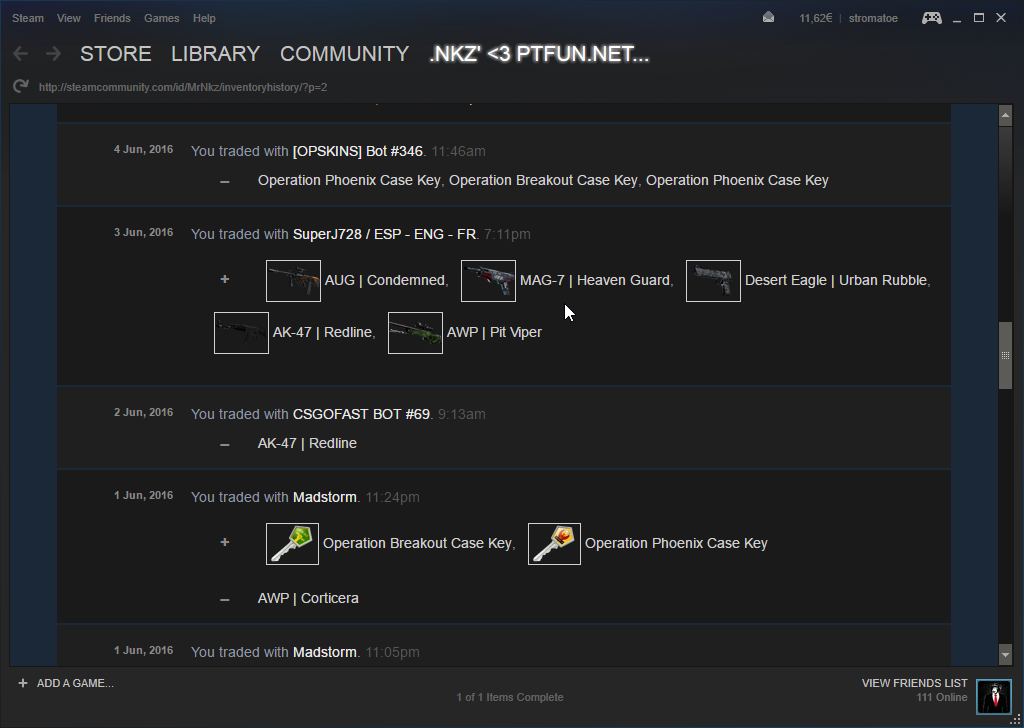The height and width of the screenshot is (728, 1024).
Task: Go to the COMMUNITY section
Action: coord(344,54)
